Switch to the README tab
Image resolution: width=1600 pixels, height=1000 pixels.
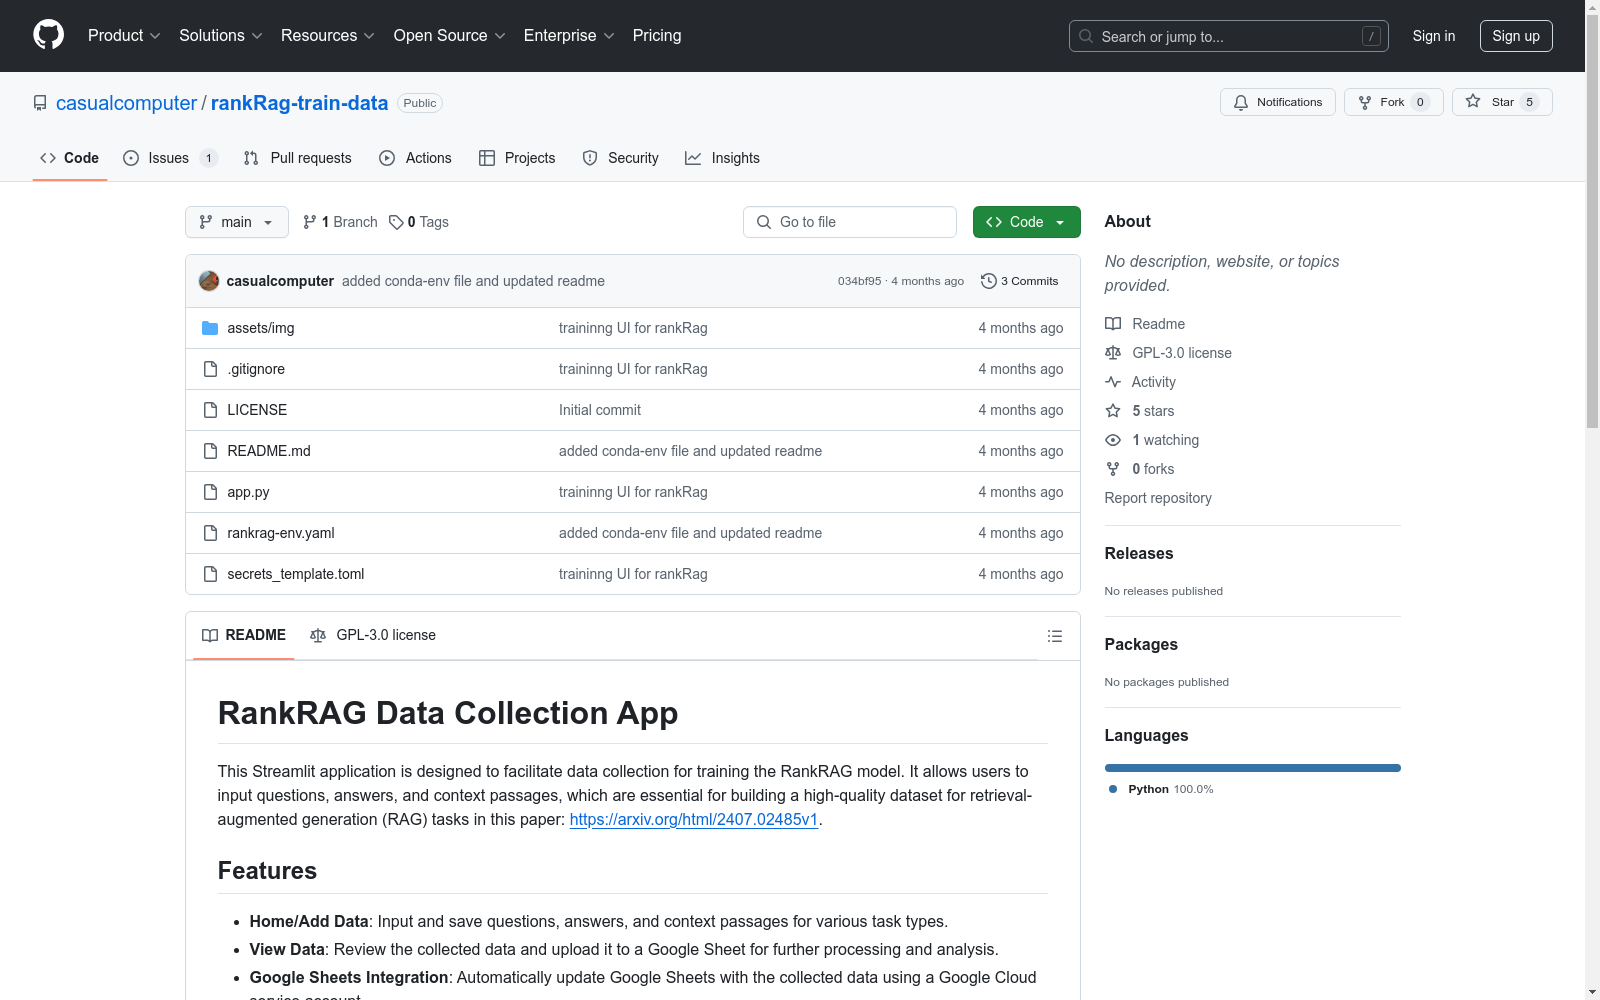pos(244,635)
